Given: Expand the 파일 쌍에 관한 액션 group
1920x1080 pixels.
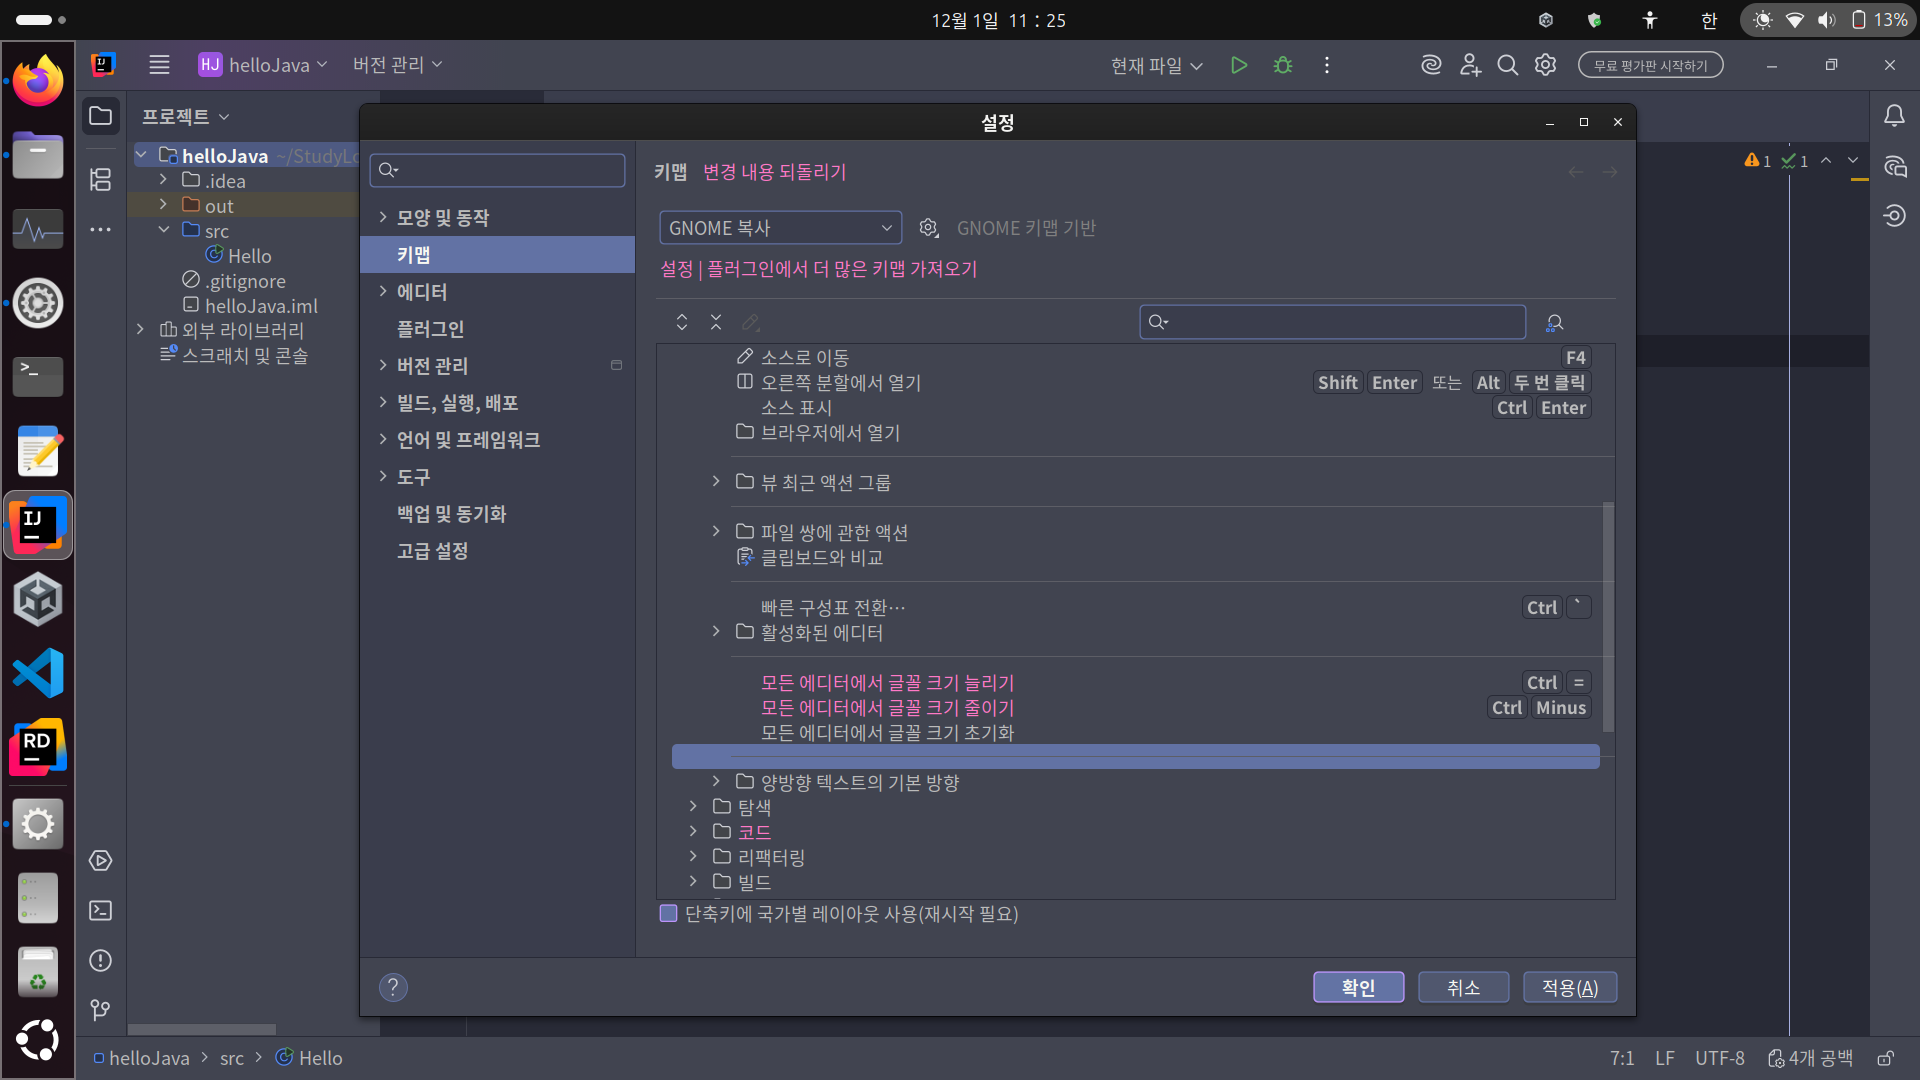Looking at the screenshot, I should click(716, 532).
